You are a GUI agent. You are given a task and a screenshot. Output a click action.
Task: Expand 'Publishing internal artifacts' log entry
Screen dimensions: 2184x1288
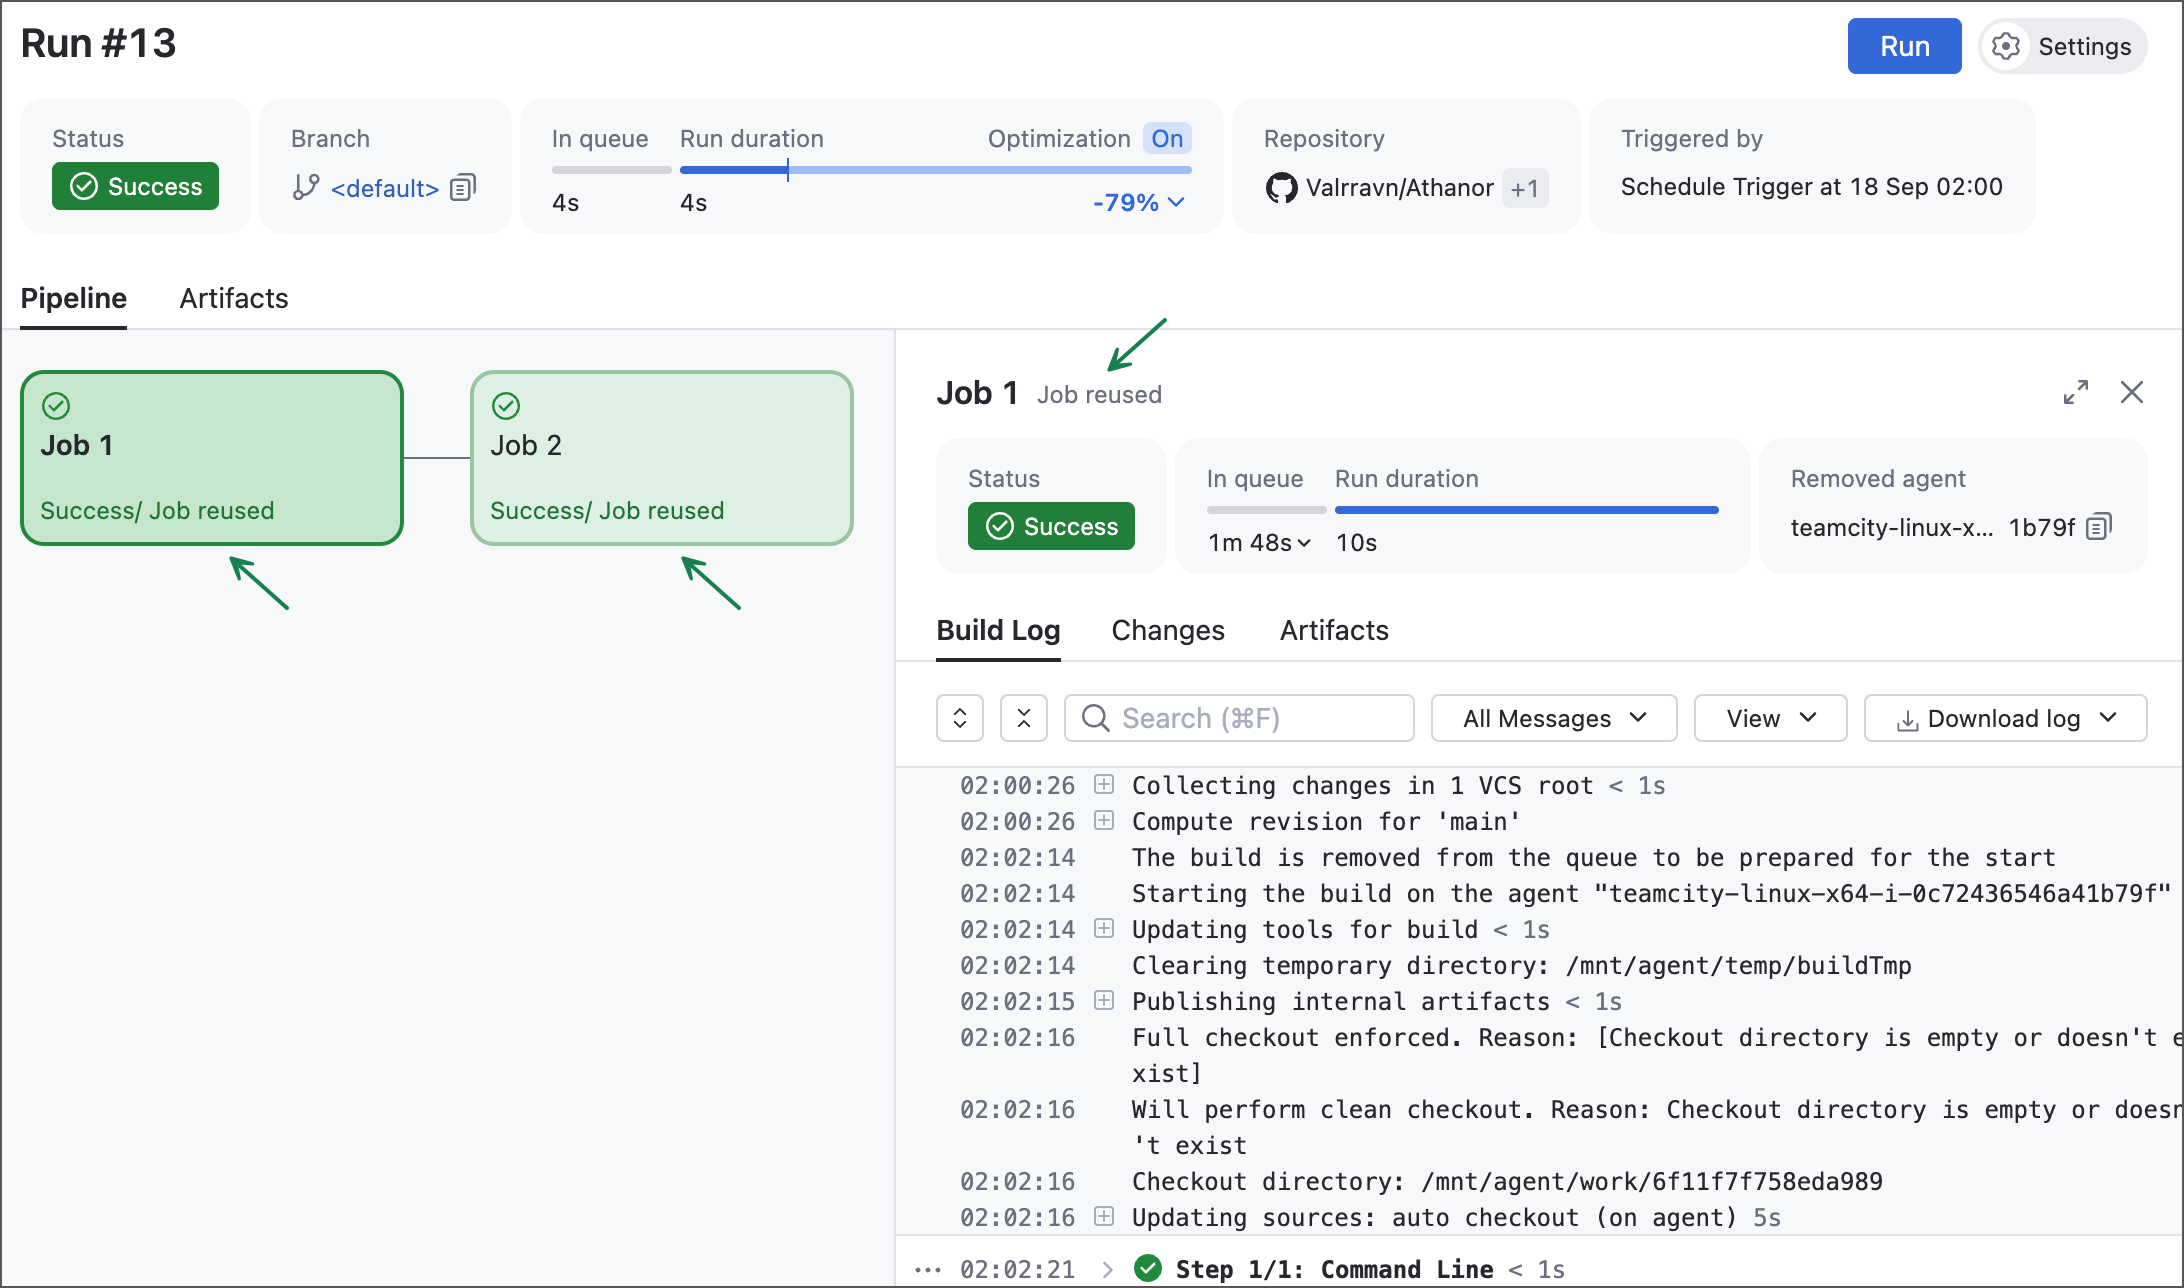[1104, 1000]
